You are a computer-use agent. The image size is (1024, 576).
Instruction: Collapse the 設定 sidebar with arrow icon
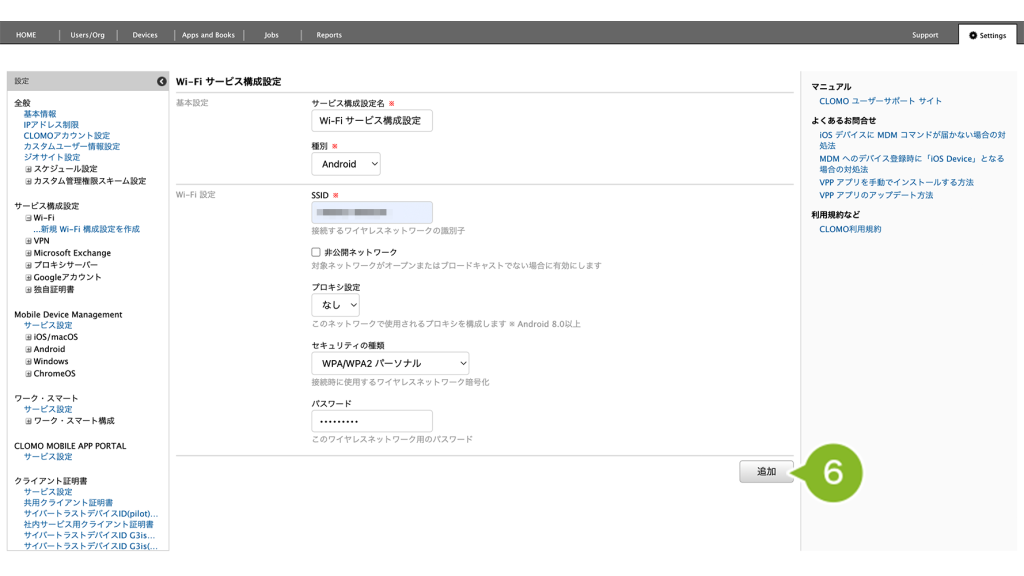click(162, 81)
